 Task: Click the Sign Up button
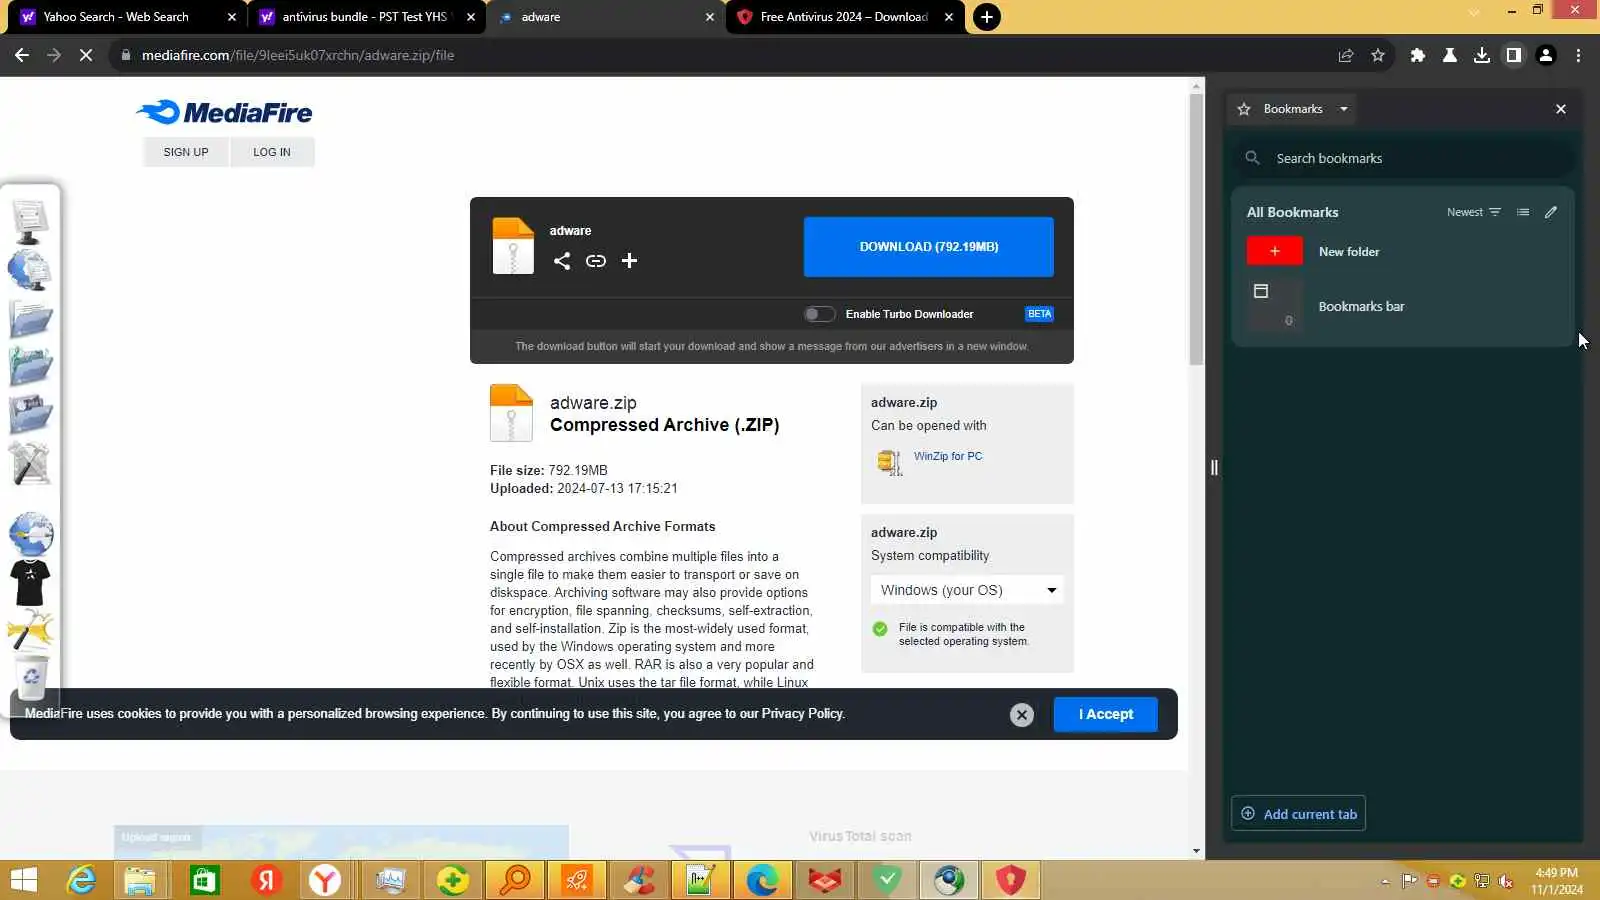tap(186, 152)
